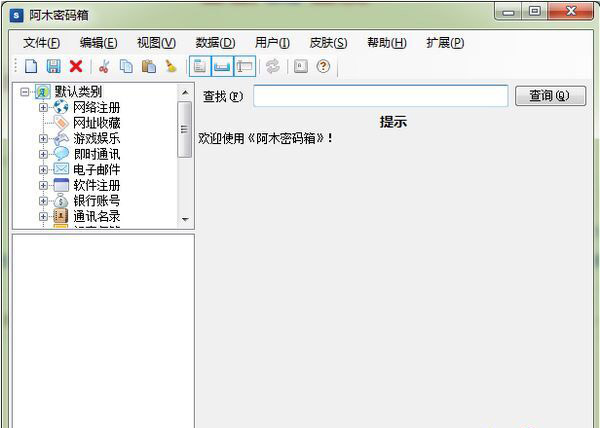The height and width of the screenshot is (428, 600).
Task: Click the Copy icon in toolbar
Action: (x=126, y=66)
